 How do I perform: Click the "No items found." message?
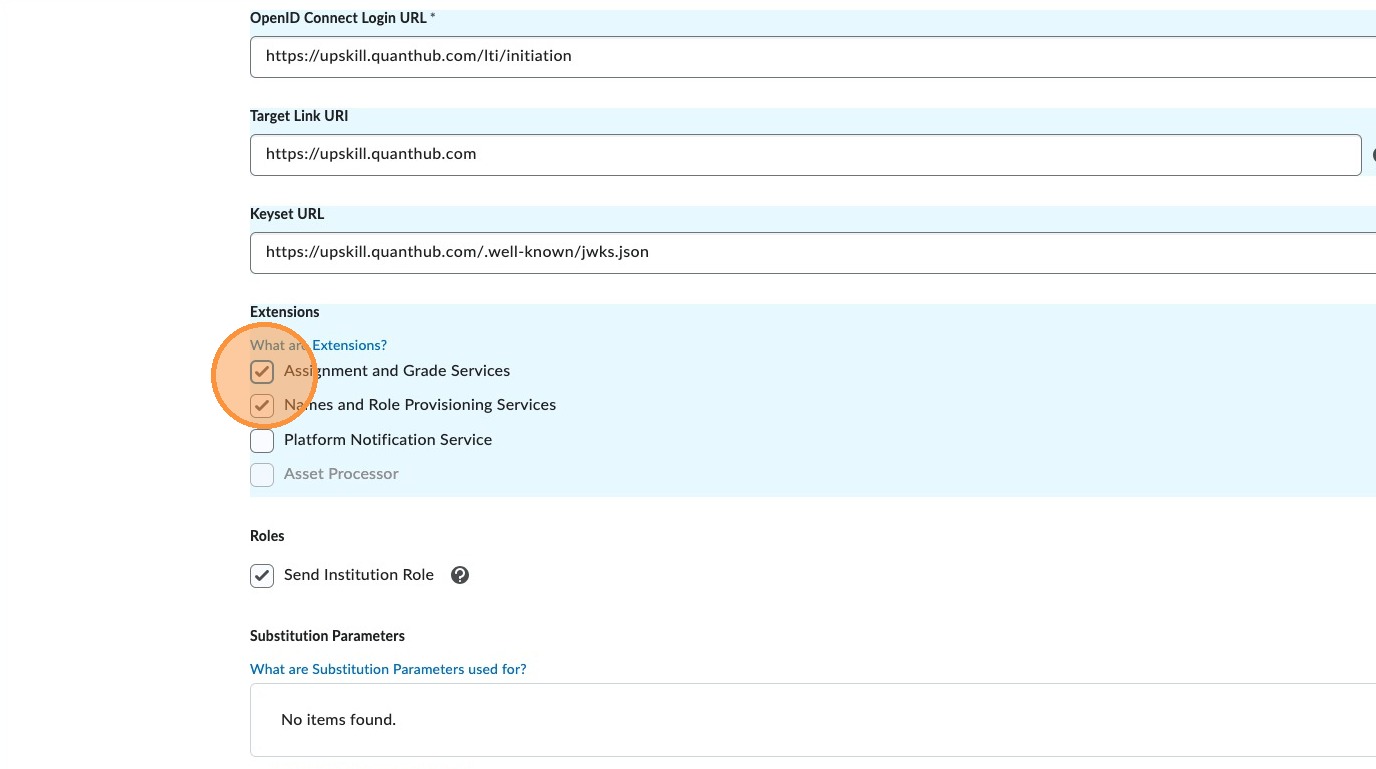(x=339, y=720)
